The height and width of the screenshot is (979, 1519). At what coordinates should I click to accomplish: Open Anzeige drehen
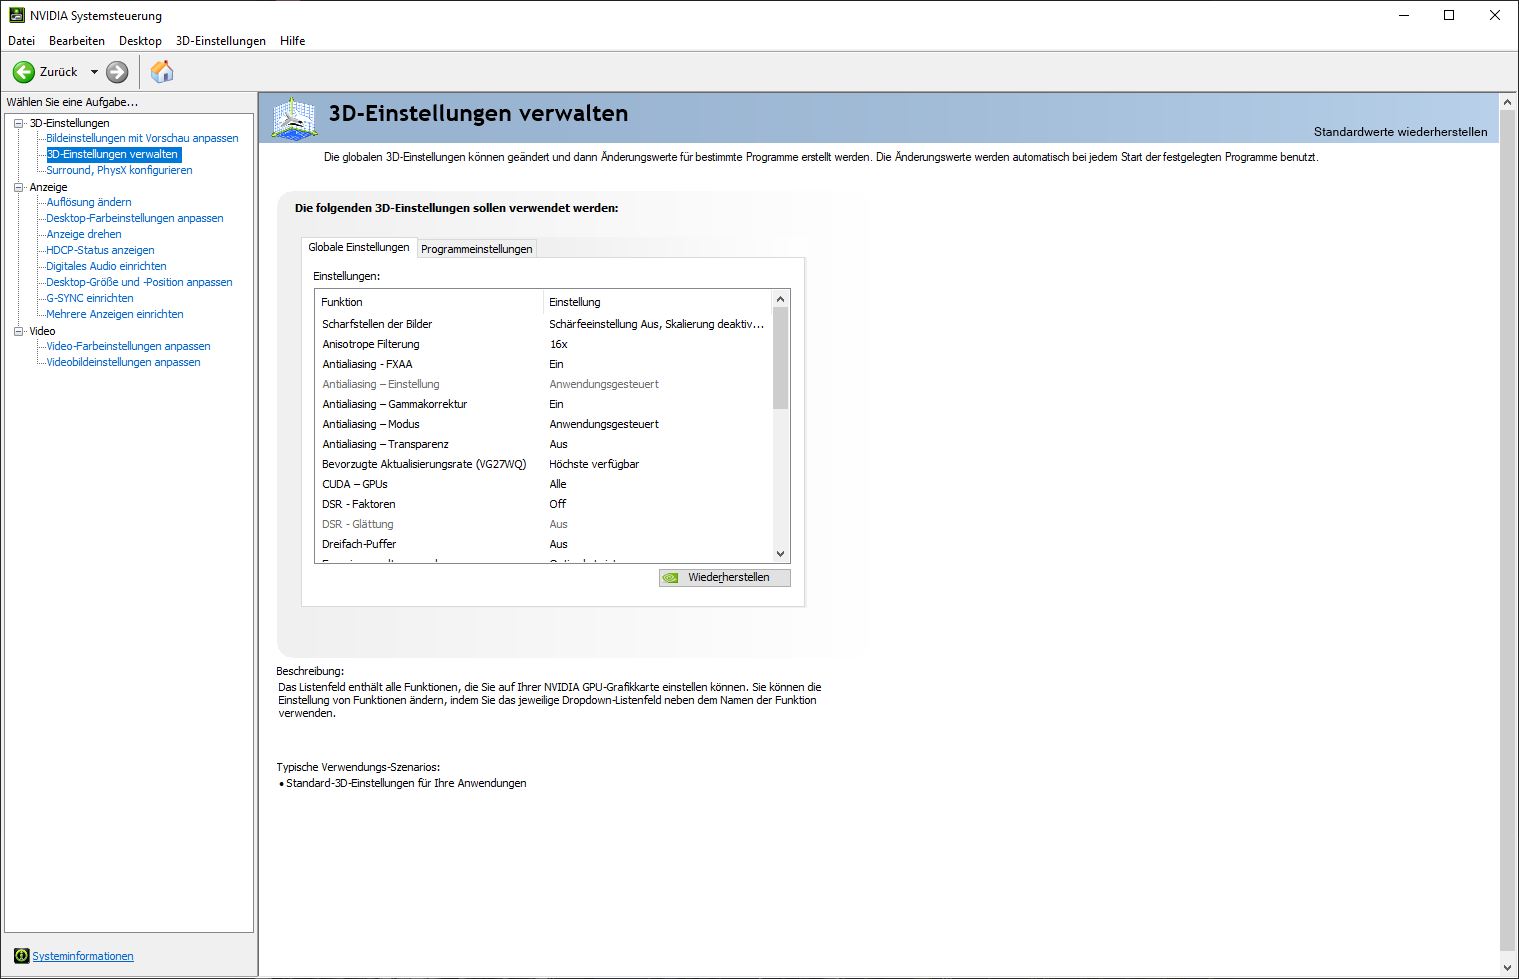(x=84, y=234)
